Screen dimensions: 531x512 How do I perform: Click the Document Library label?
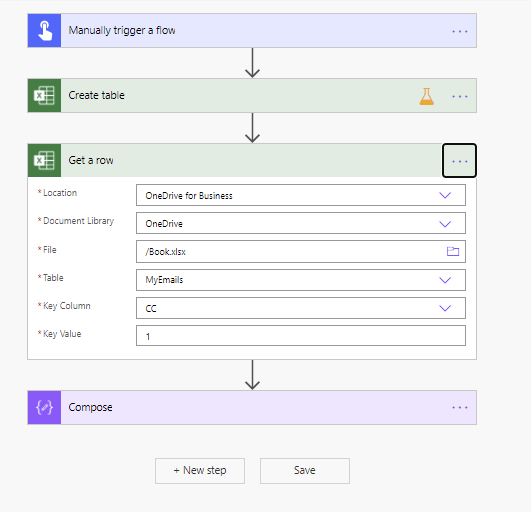[x=78, y=221]
